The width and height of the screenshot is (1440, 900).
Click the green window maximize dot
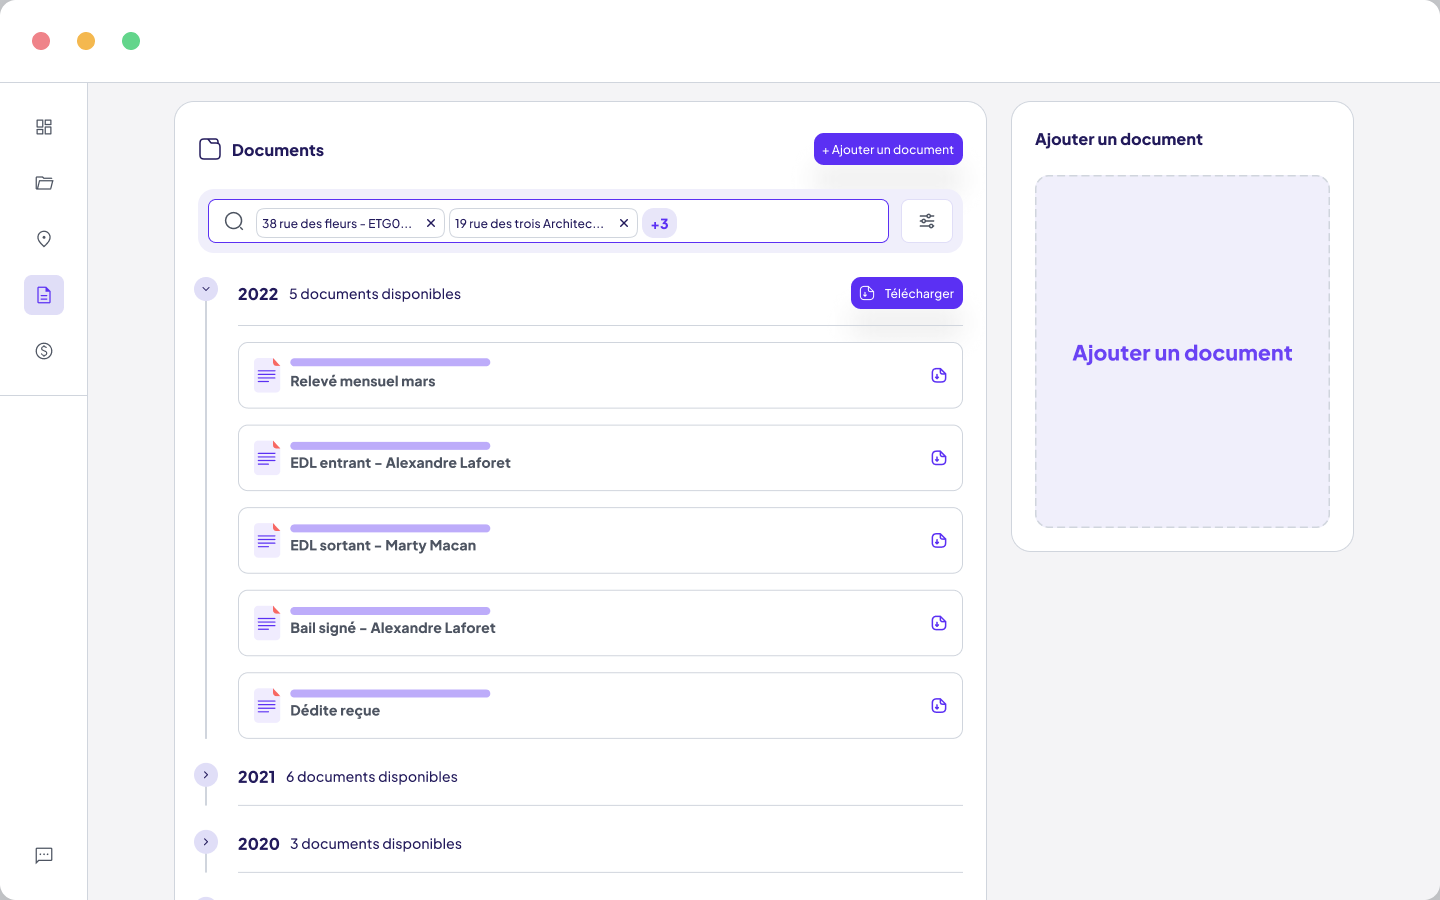coord(131,41)
